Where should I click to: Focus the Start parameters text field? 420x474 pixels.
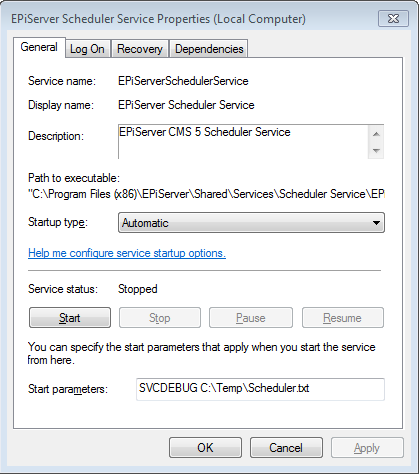(x=260, y=389)
